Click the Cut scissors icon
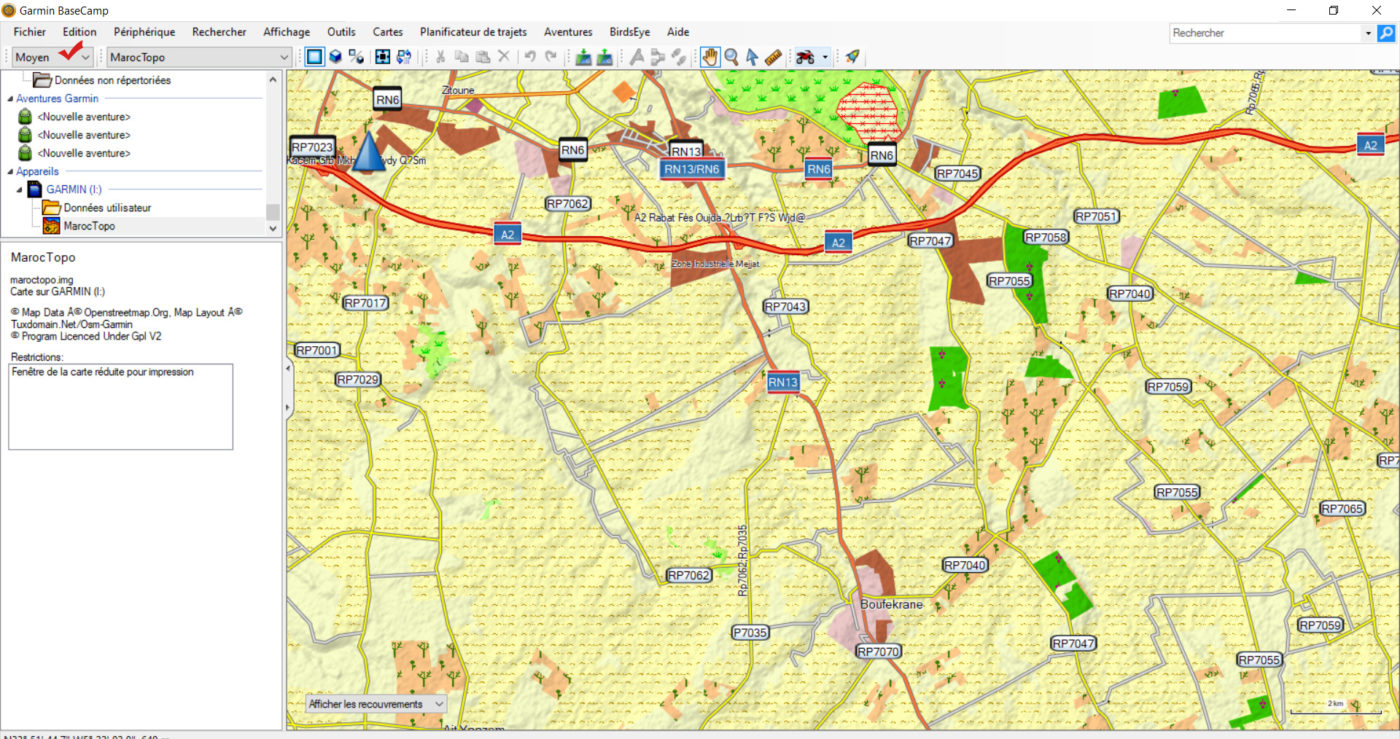The height and width of the screenshot is (739, 1400). (x=440, y=57)
